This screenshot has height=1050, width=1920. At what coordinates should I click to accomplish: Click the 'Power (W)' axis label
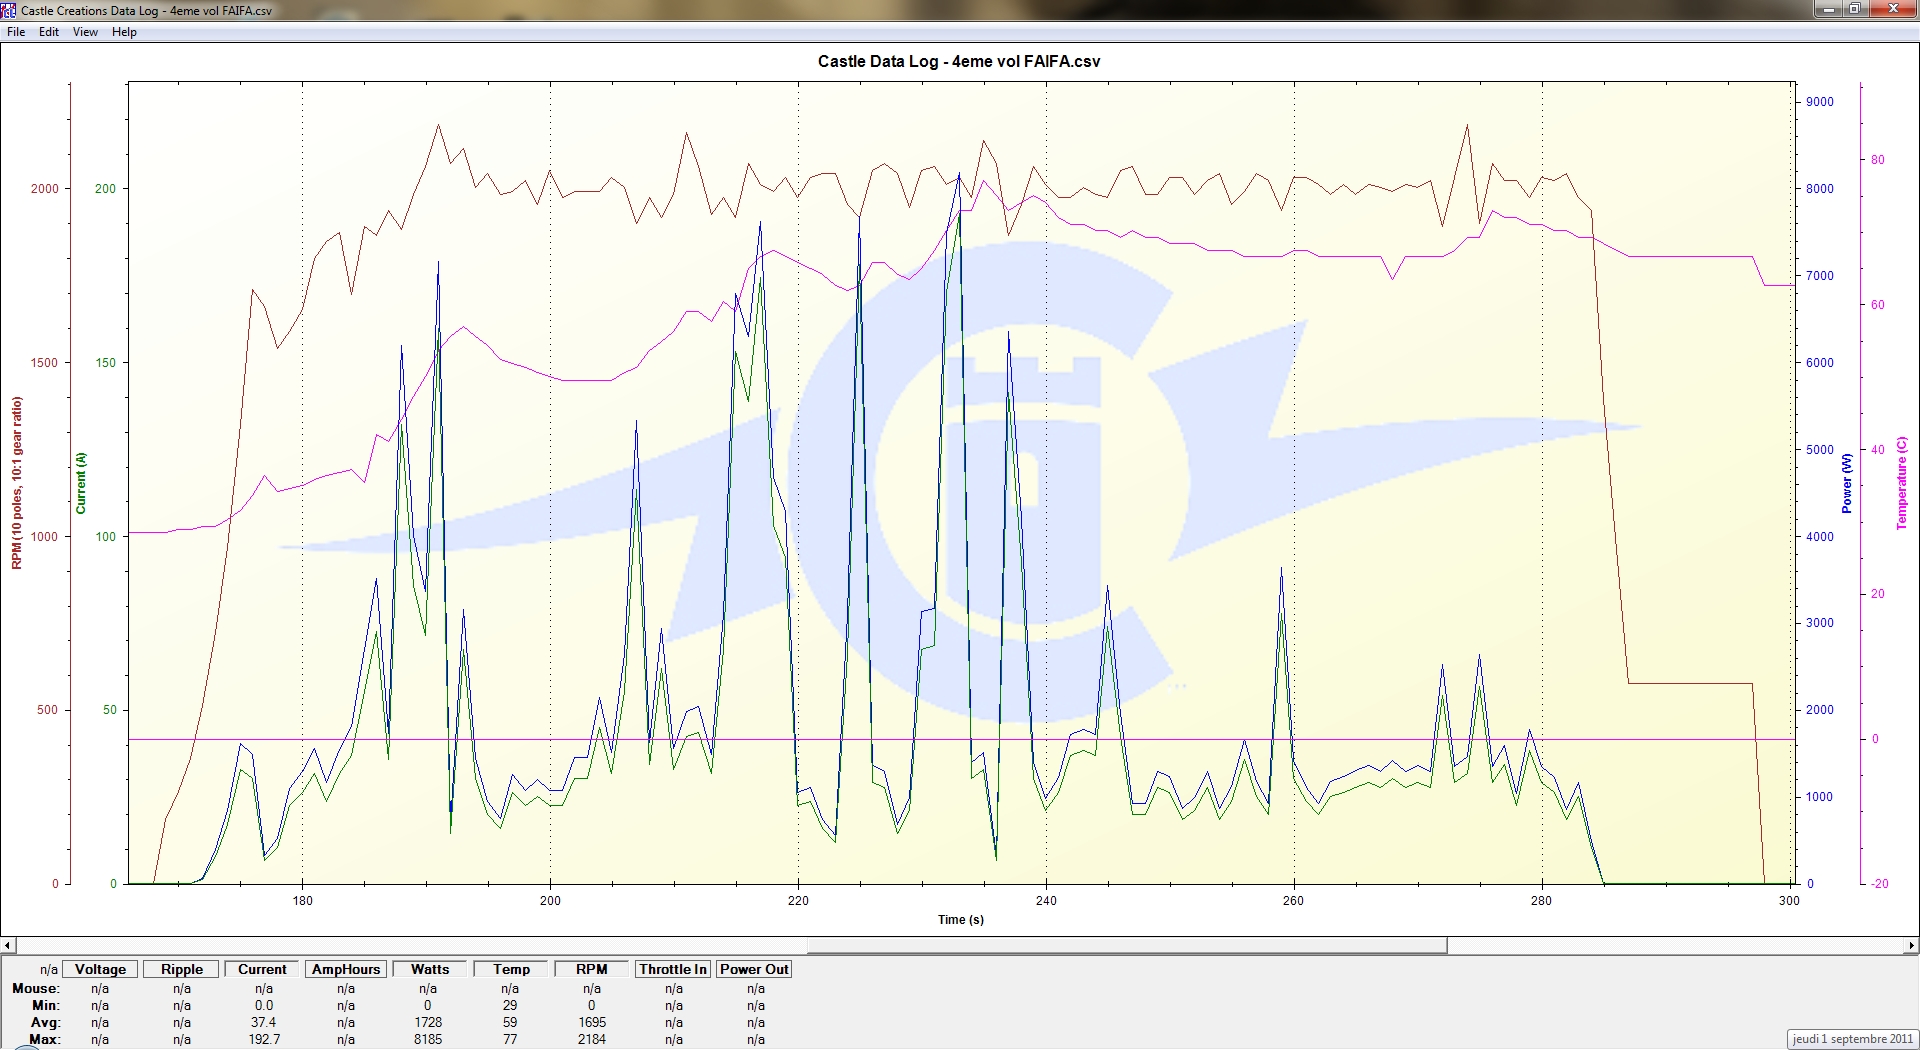[x=1847, y=483]
